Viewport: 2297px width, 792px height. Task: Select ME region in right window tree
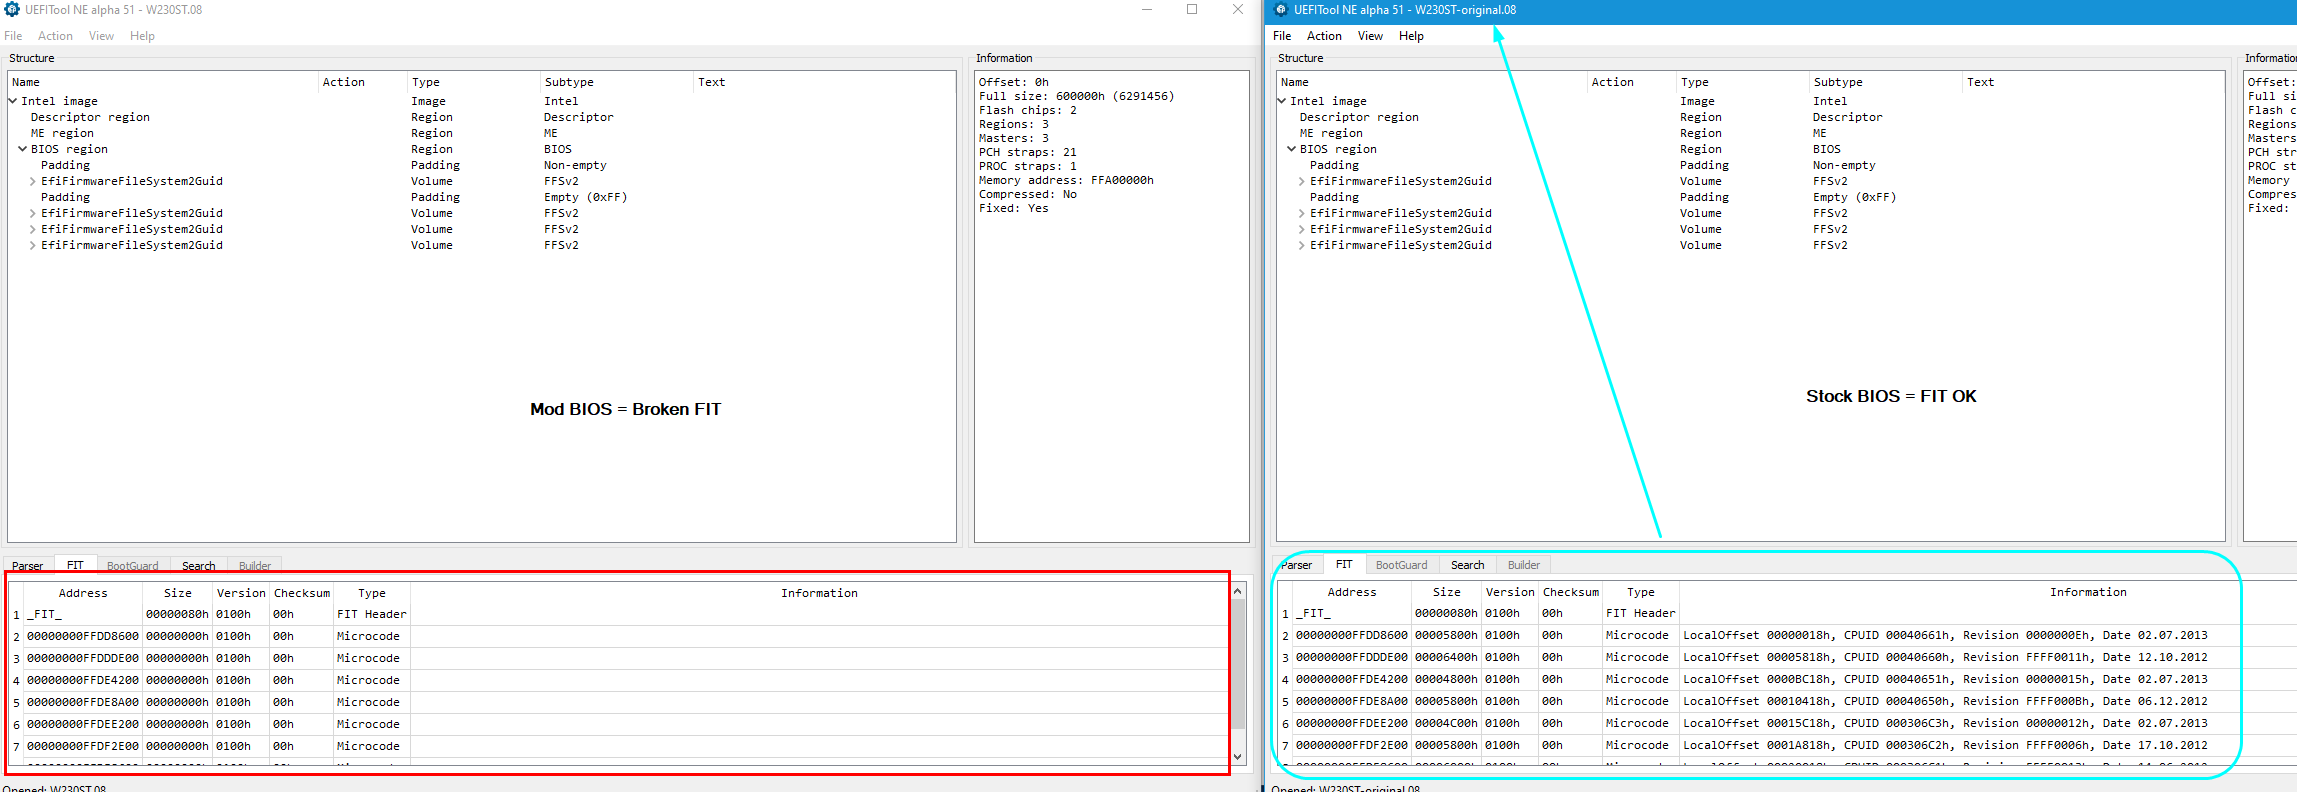[x=1331, y=133]
